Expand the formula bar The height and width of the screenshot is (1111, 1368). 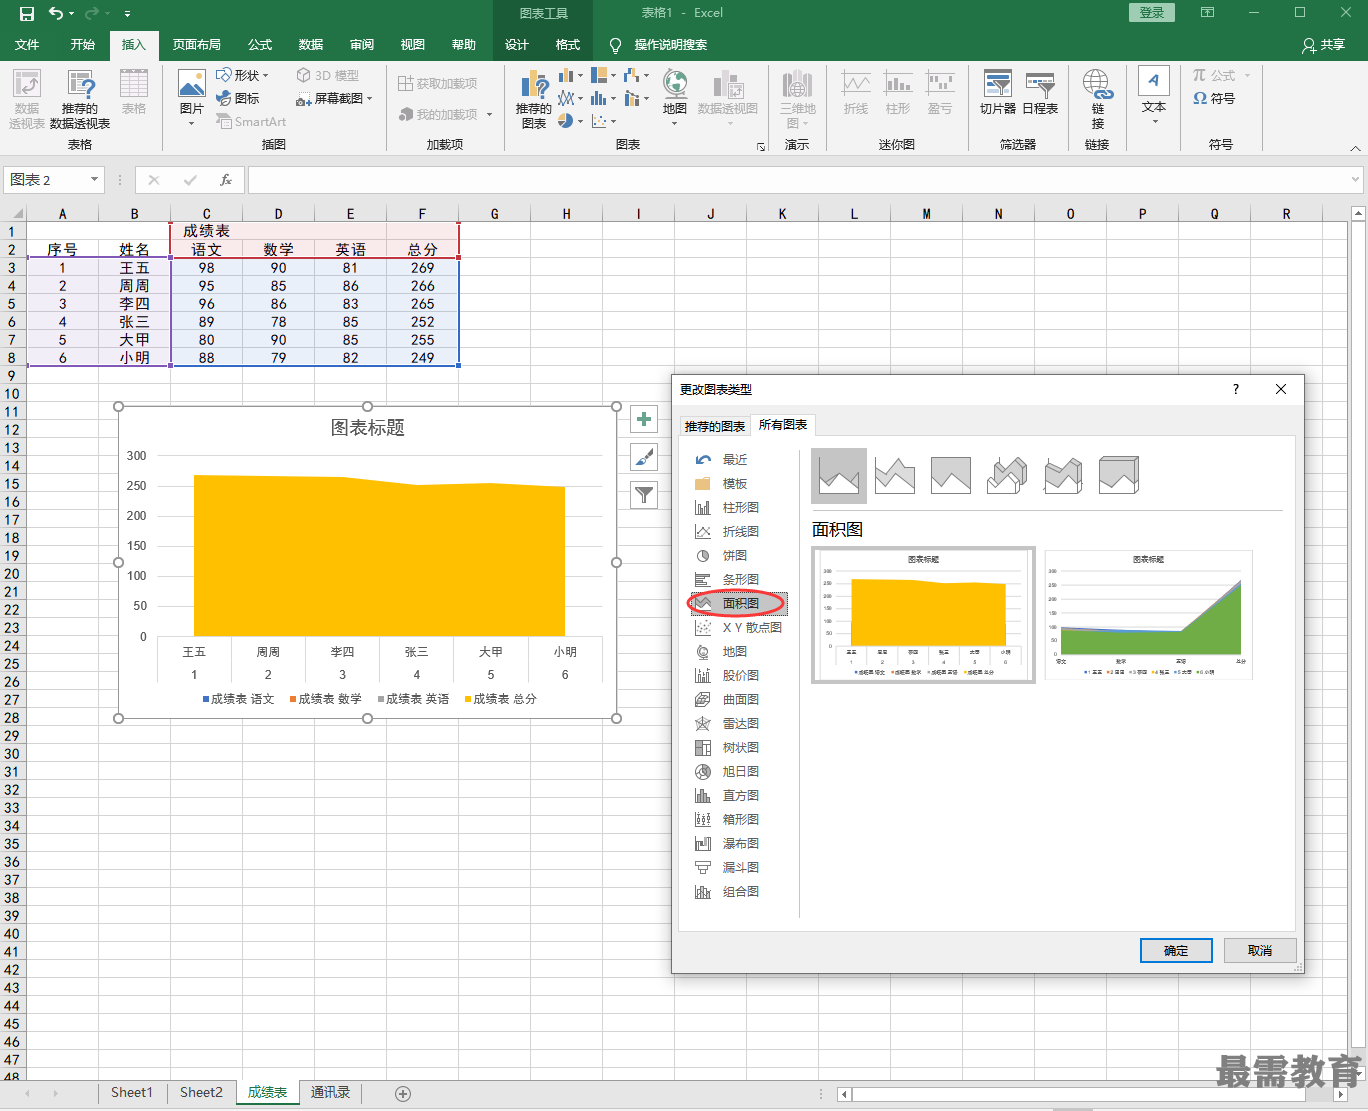(x=1356, y=180)
